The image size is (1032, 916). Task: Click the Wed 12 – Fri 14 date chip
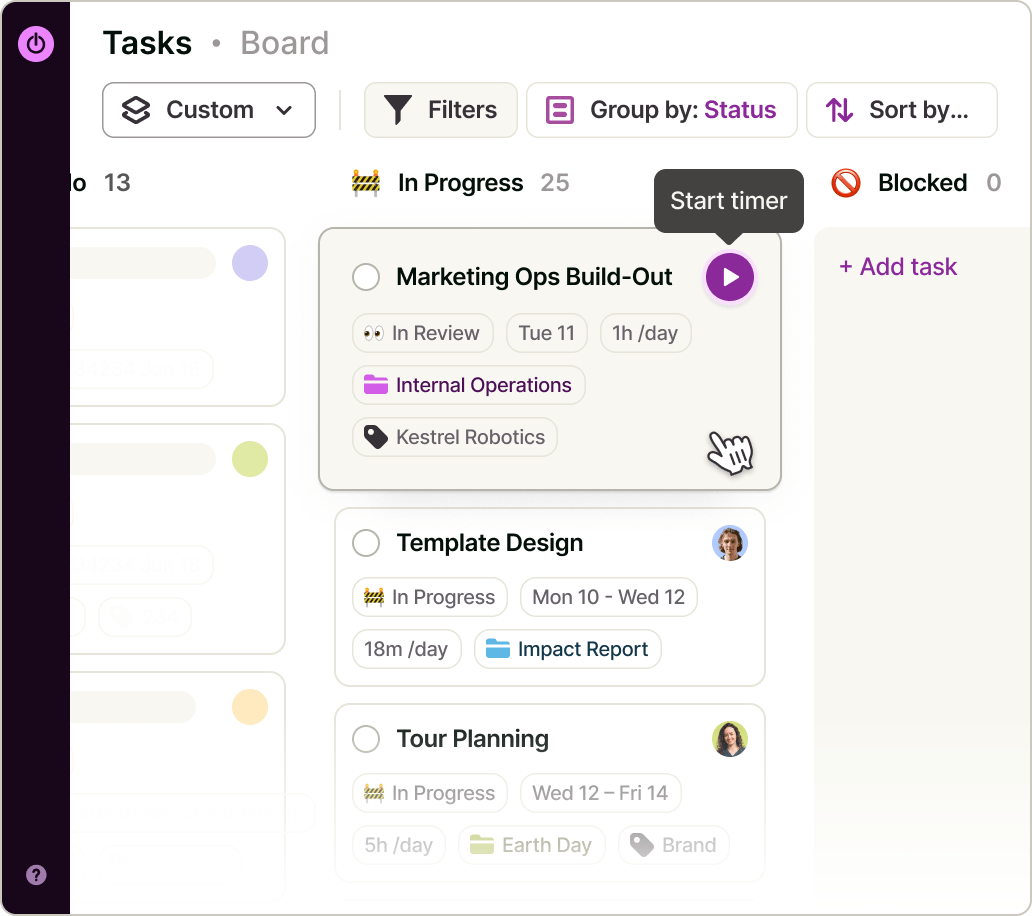pos(600,793)
